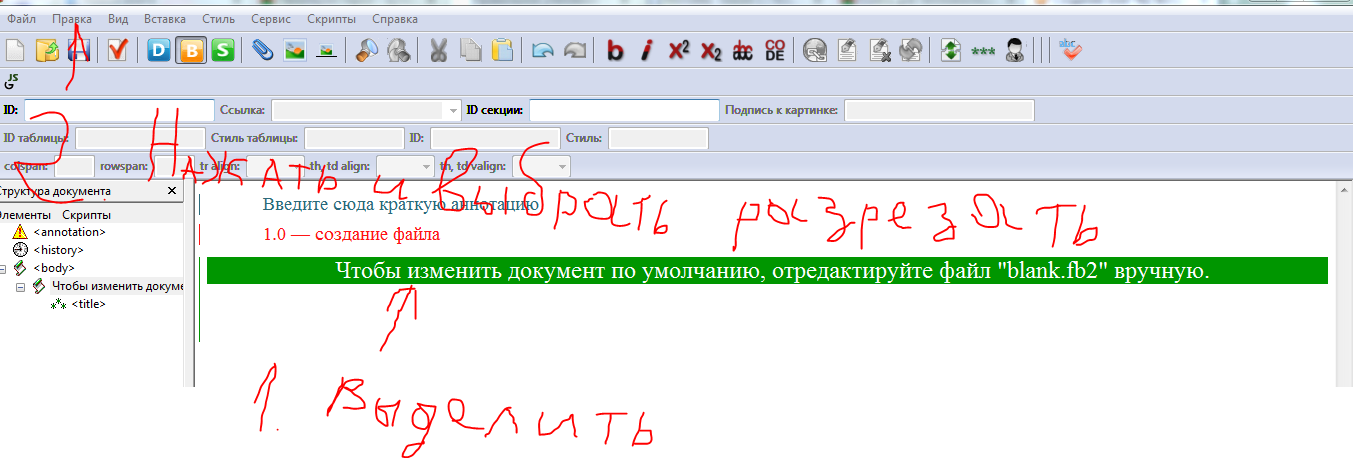The width and height of the screenshot is (1353, 458).
Task: Apply superscript formatting with X² icon
Action: point(679,50)
